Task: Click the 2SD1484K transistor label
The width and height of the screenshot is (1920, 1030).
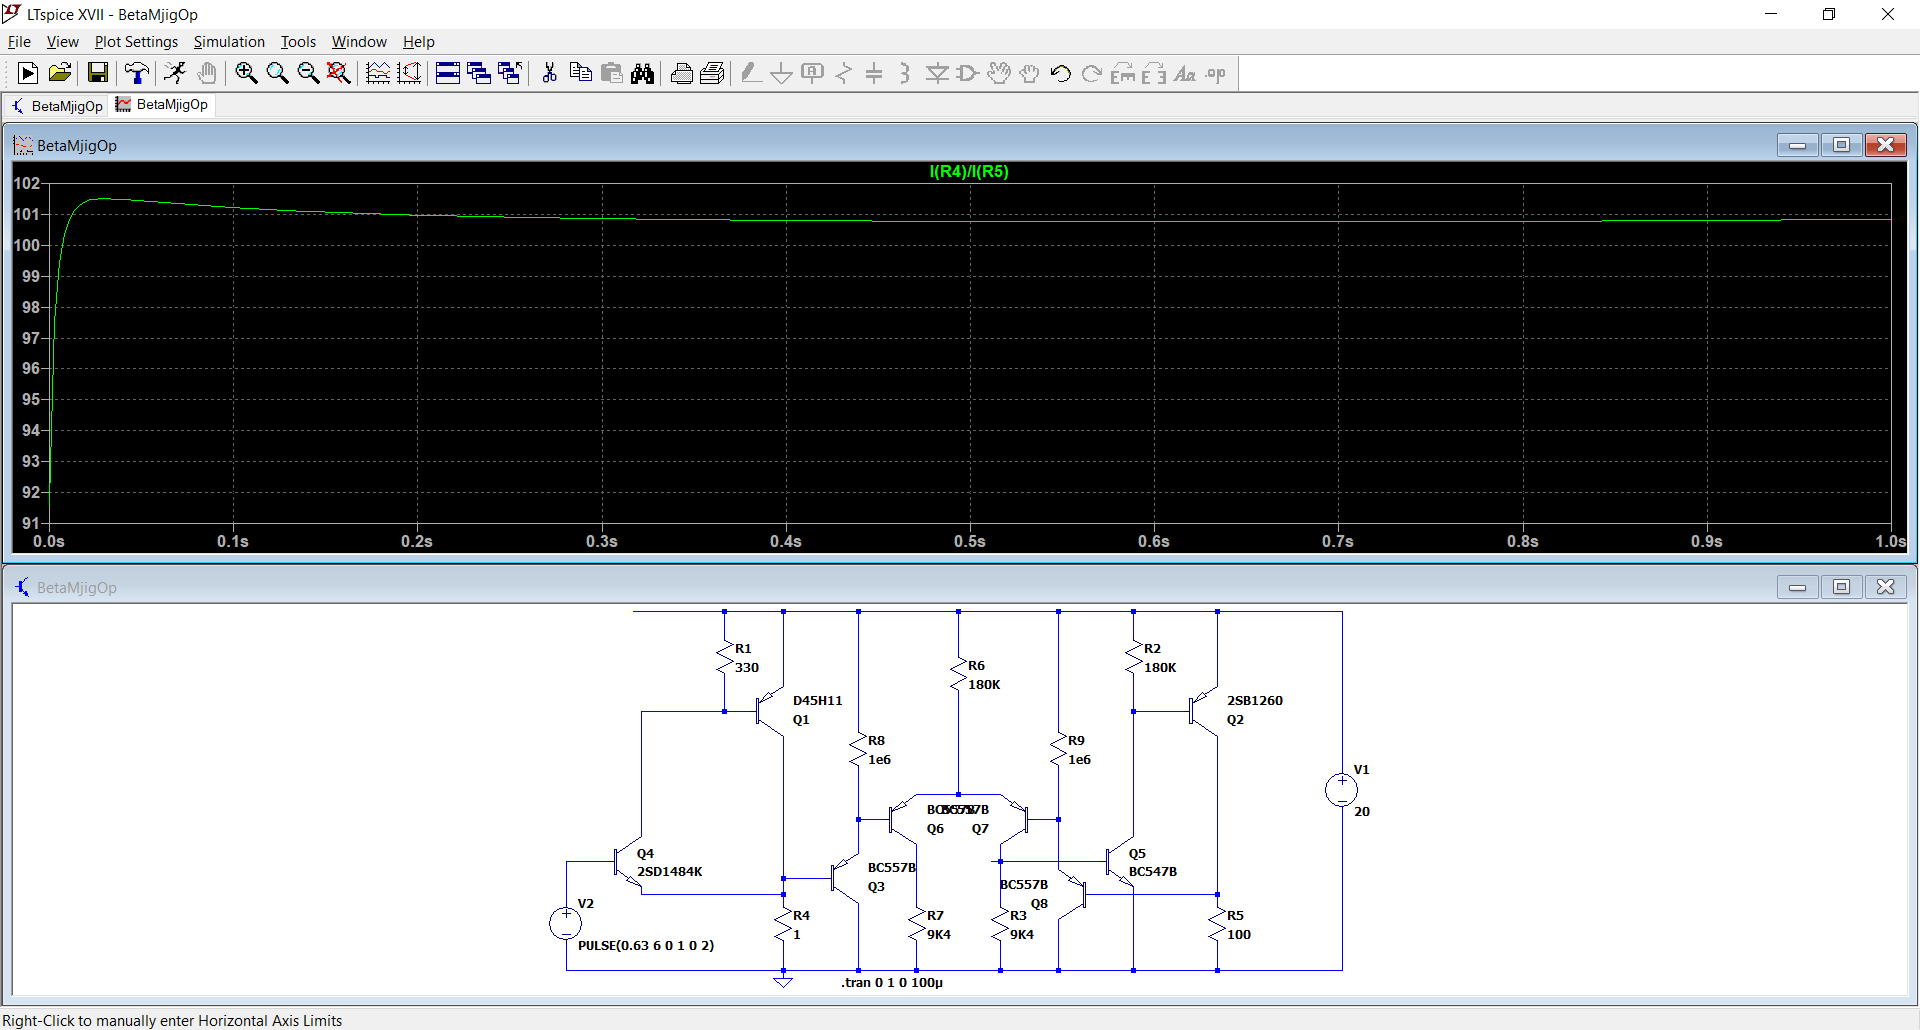Action: coord(670,871)
